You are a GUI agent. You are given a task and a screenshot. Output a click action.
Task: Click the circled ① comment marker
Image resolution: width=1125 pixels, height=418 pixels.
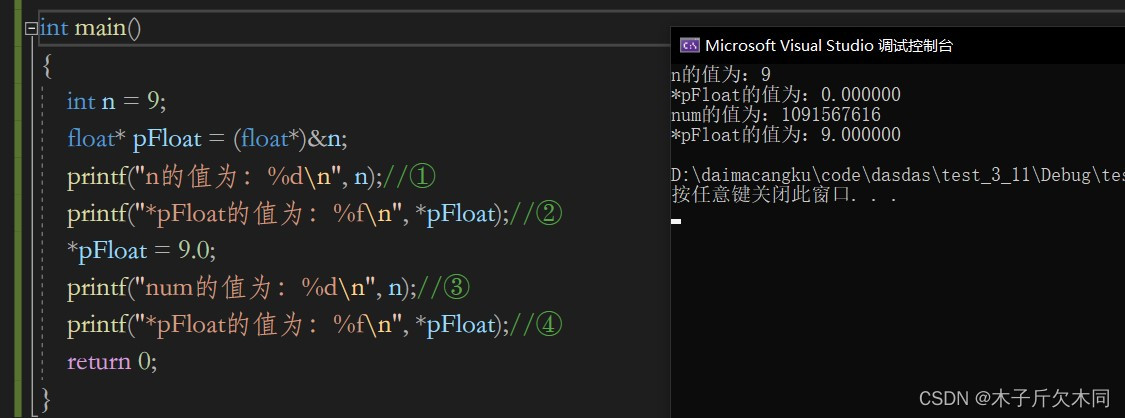click(x=422, y=177)
